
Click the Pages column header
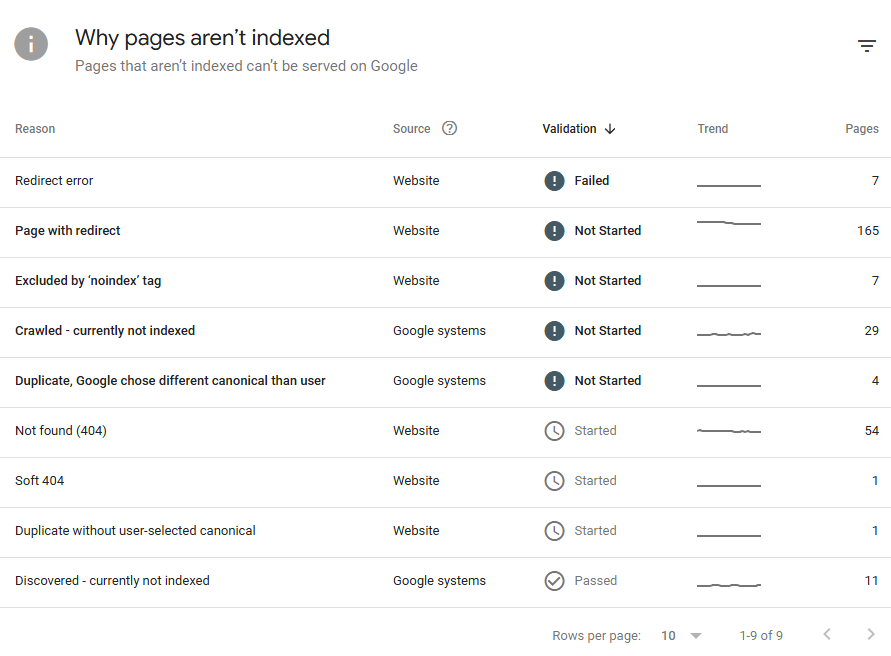click(x=861, y=129)
